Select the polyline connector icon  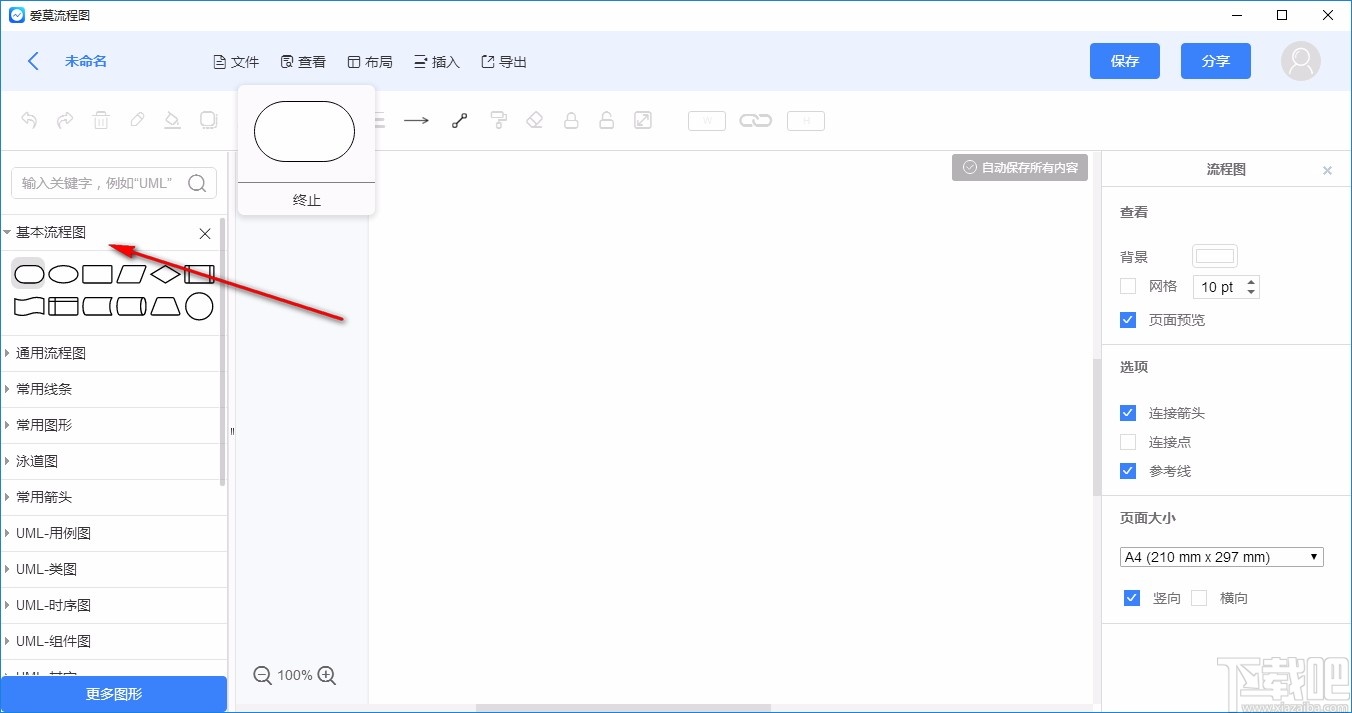tap(459, 120)
